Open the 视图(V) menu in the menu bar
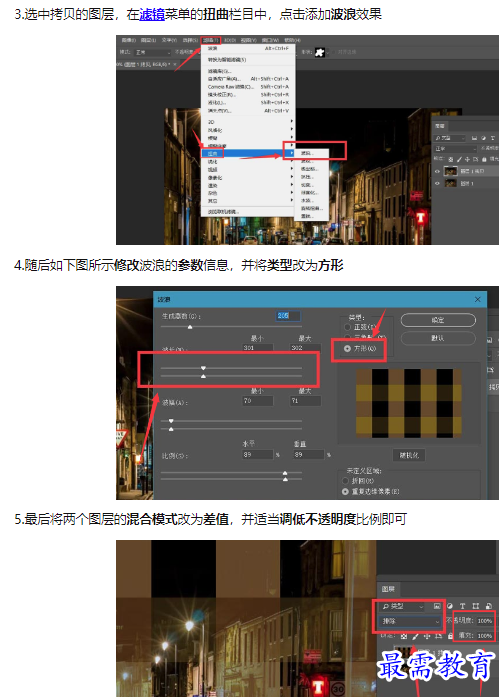Image resolution: width=501 pixels, height=697 pixels. point(247,40)
